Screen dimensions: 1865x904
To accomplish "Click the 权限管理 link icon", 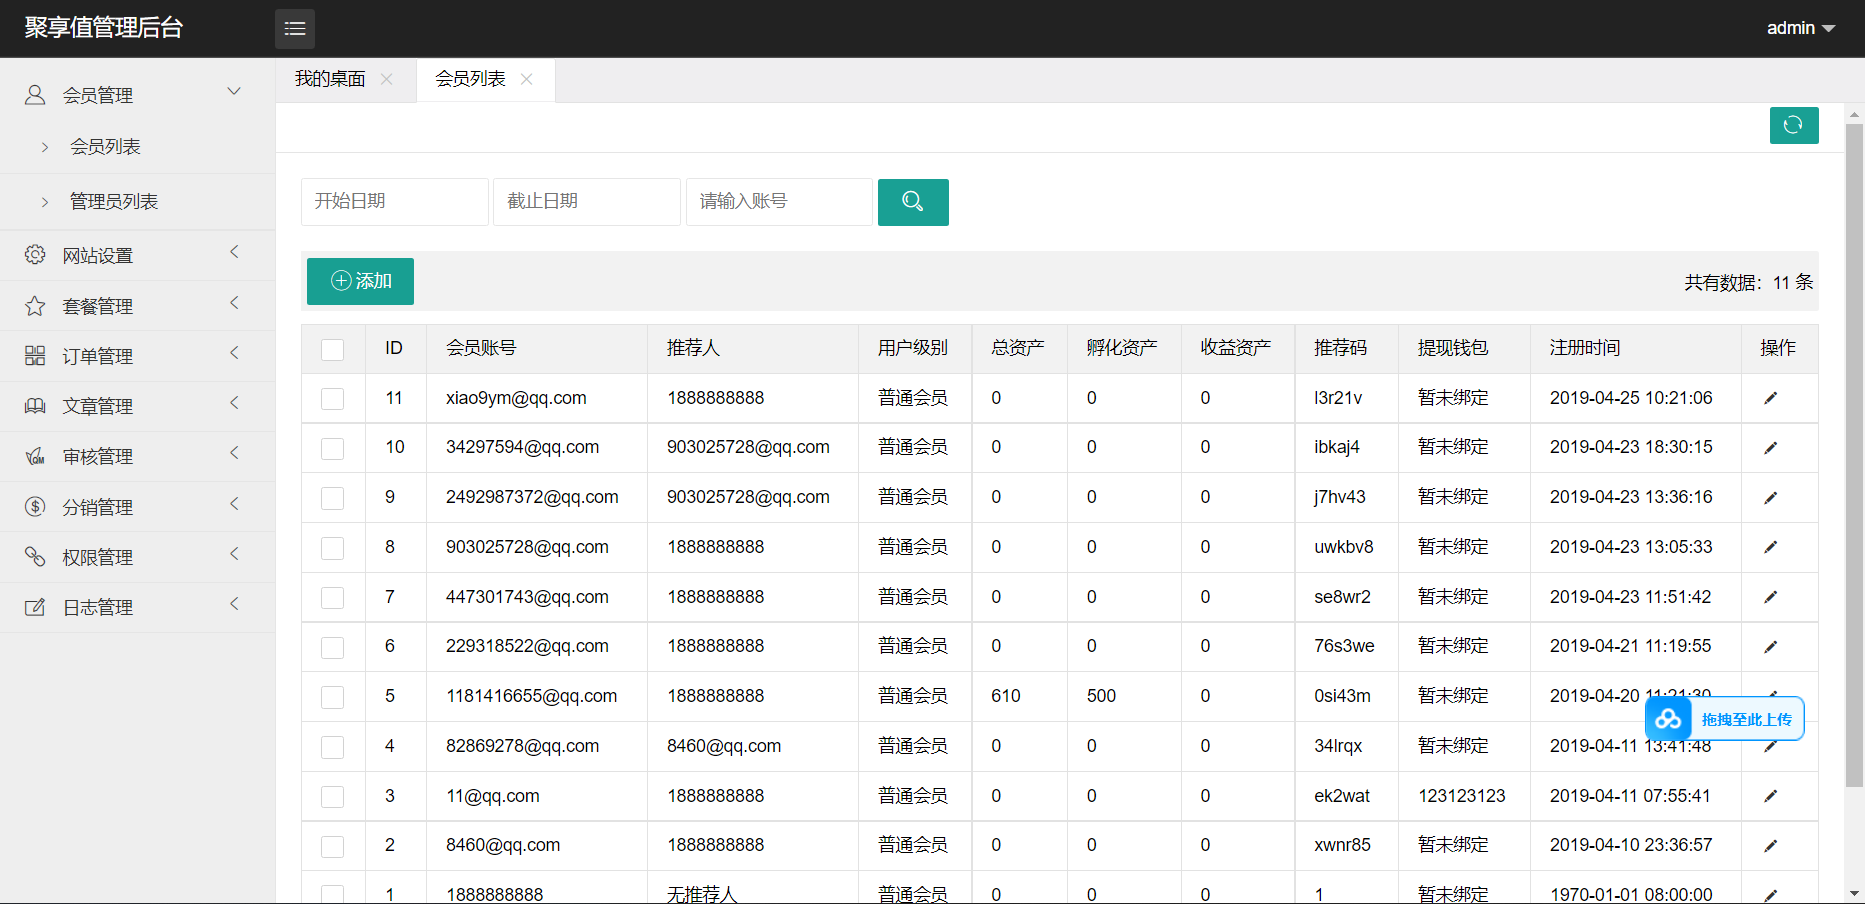I will [35, 557].
